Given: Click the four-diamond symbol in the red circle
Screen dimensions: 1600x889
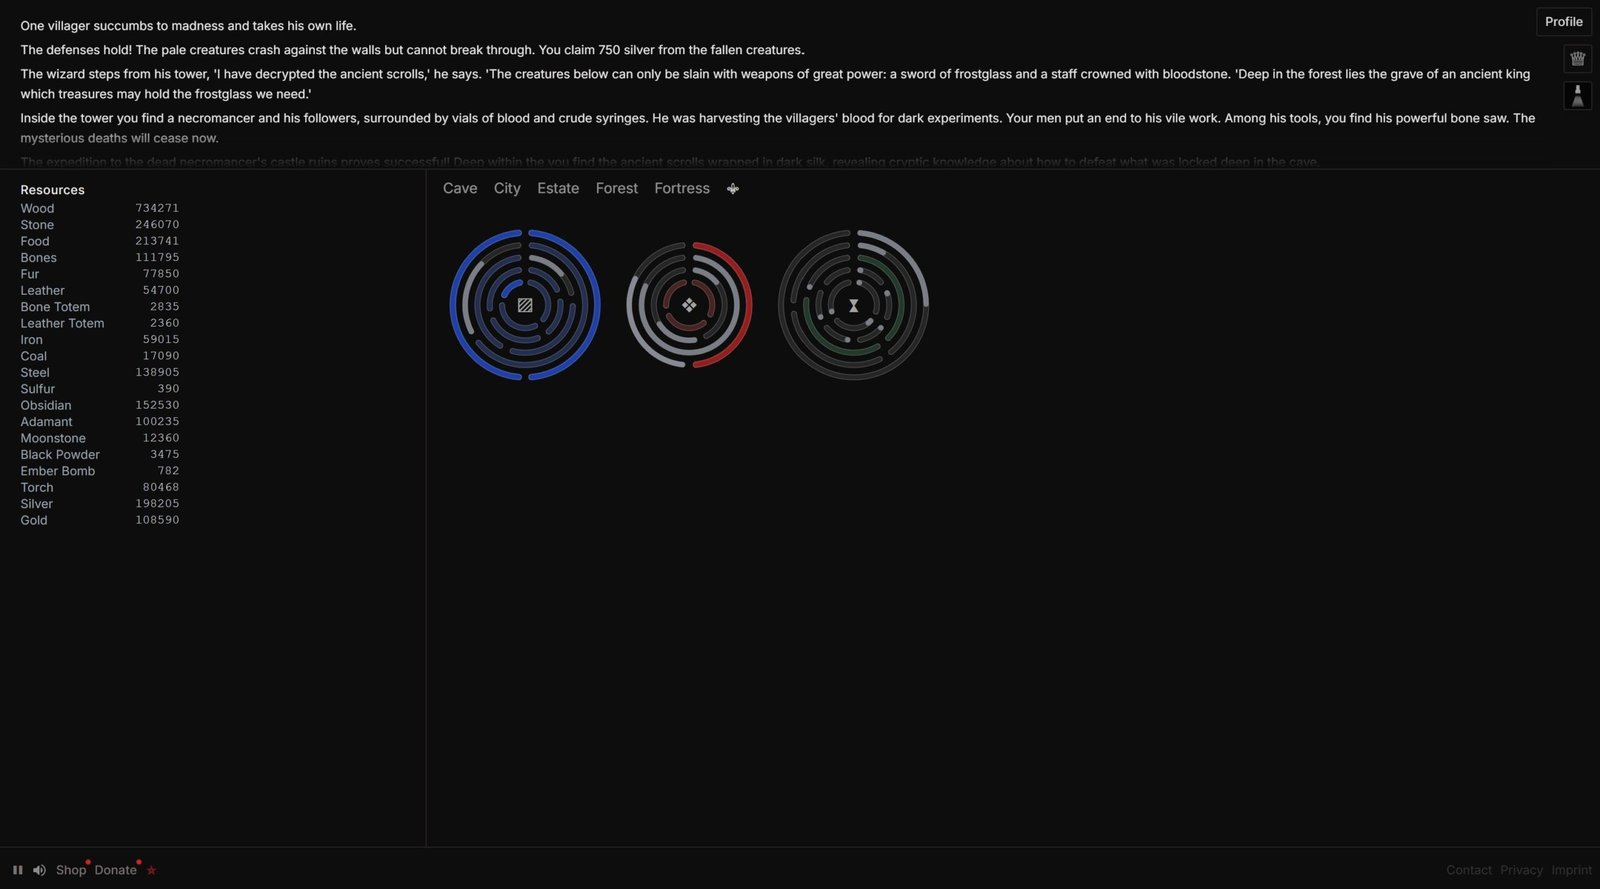Looking at the screenshot, I should point(689,305).
